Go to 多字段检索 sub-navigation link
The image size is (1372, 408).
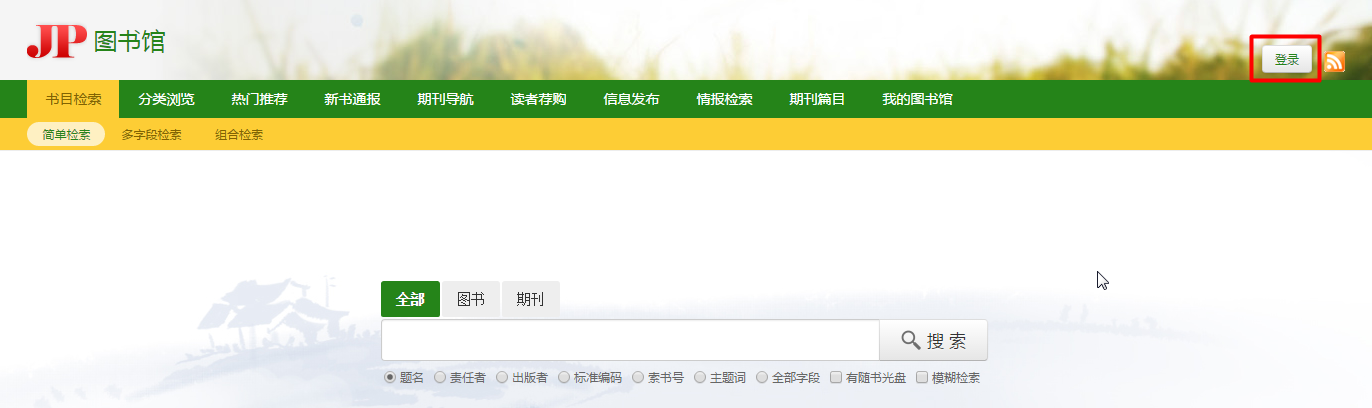[x=152, y=135]
